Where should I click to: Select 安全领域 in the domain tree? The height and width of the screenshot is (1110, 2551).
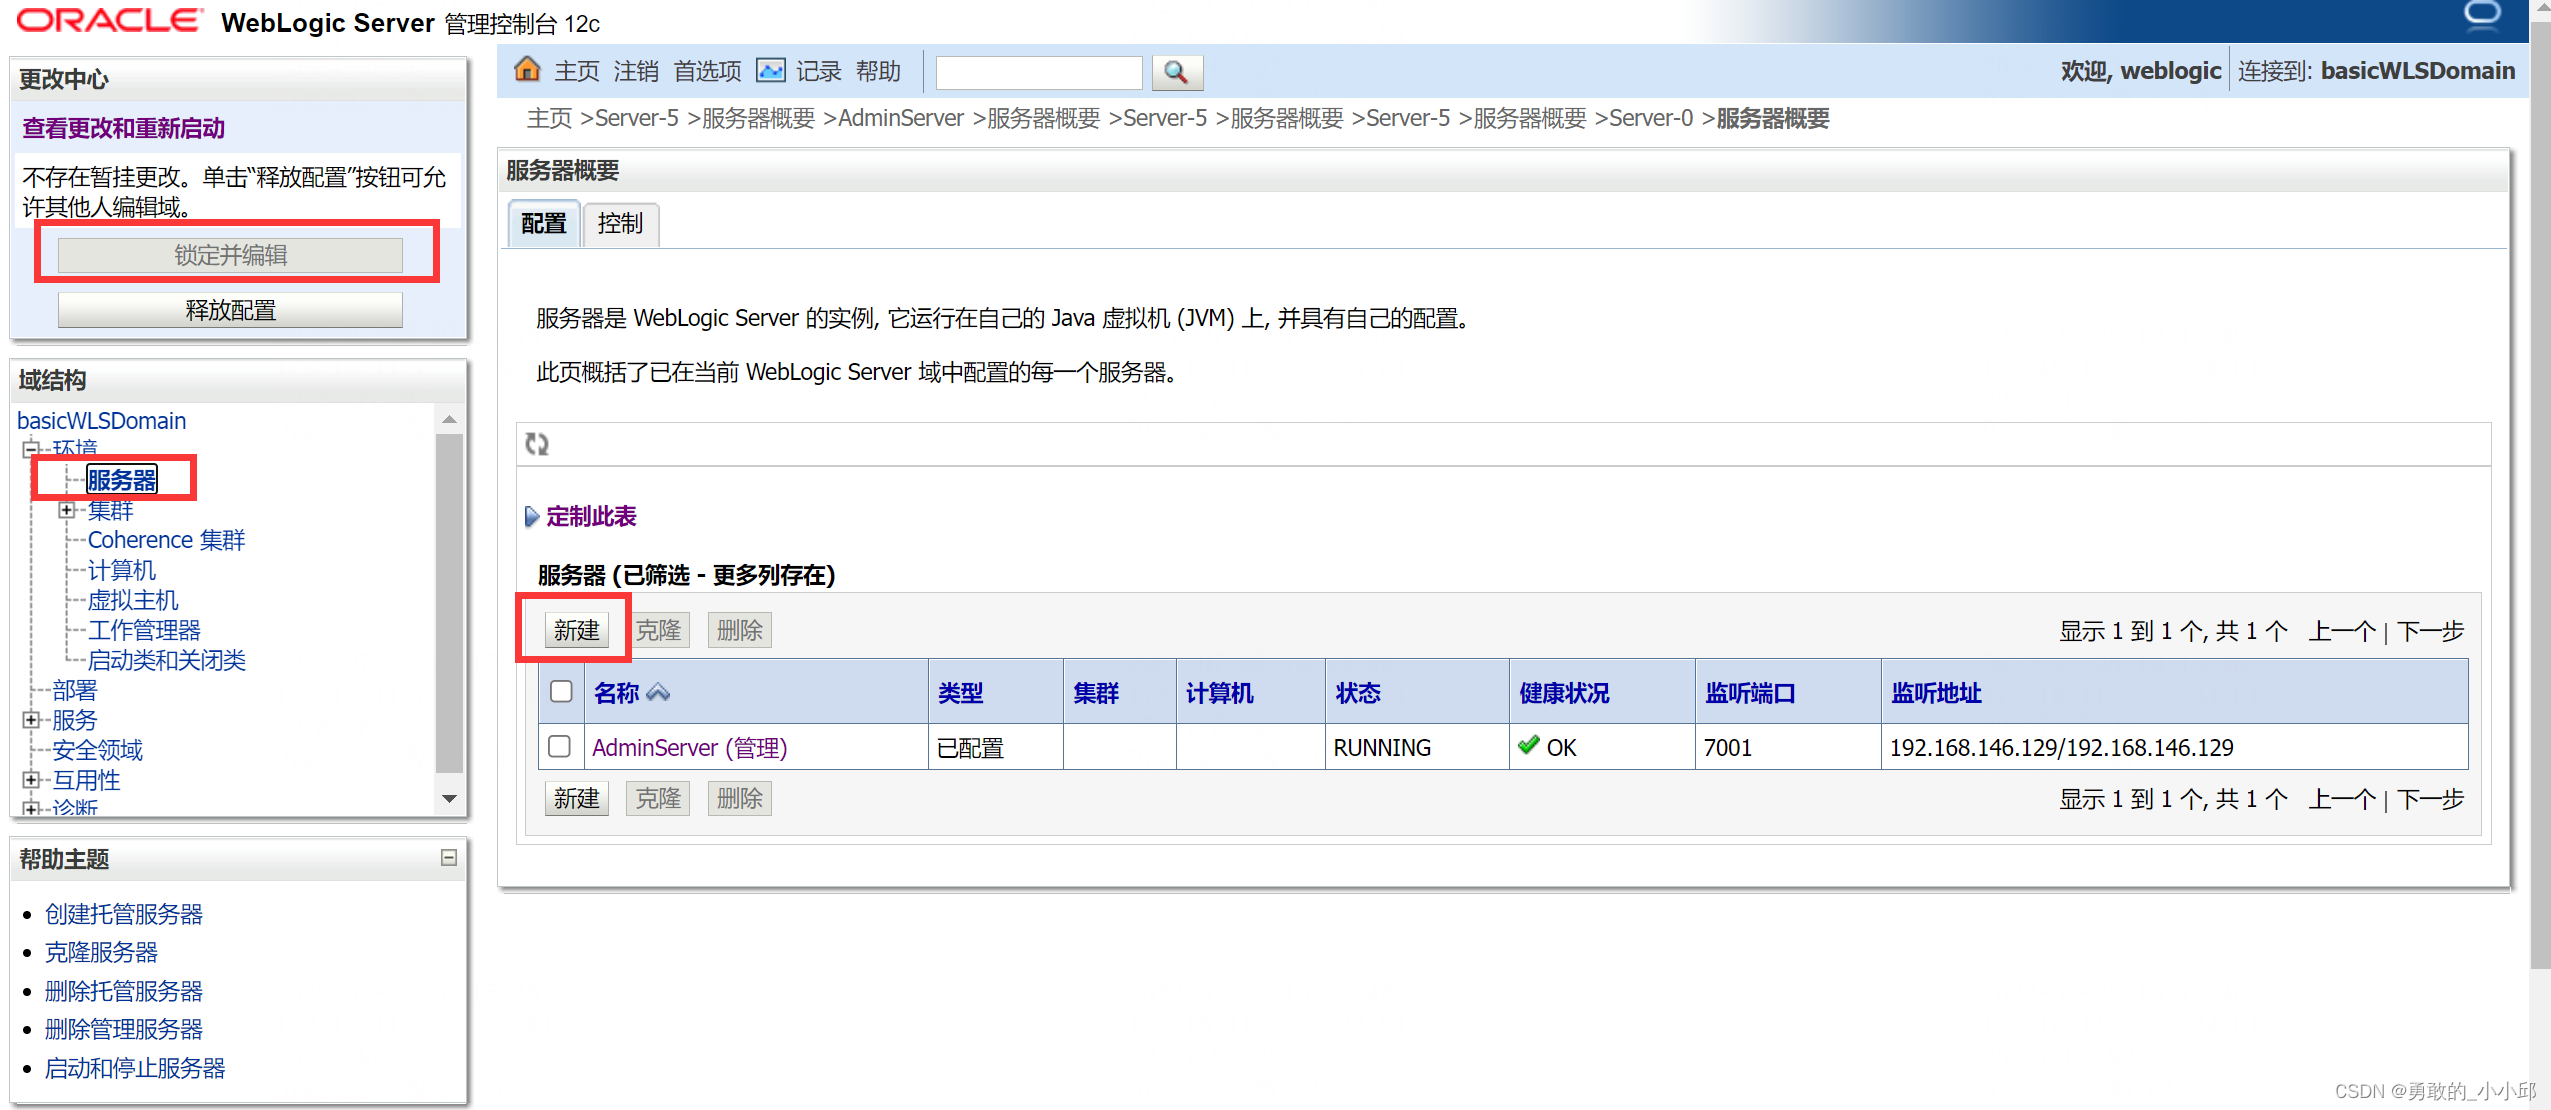click(97, 750)
